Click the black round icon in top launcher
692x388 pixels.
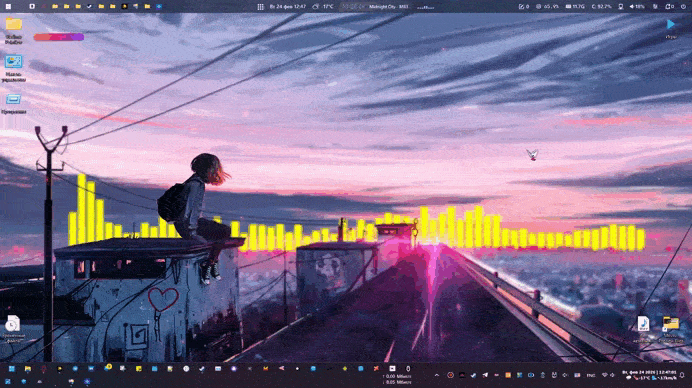coord(124,7)
